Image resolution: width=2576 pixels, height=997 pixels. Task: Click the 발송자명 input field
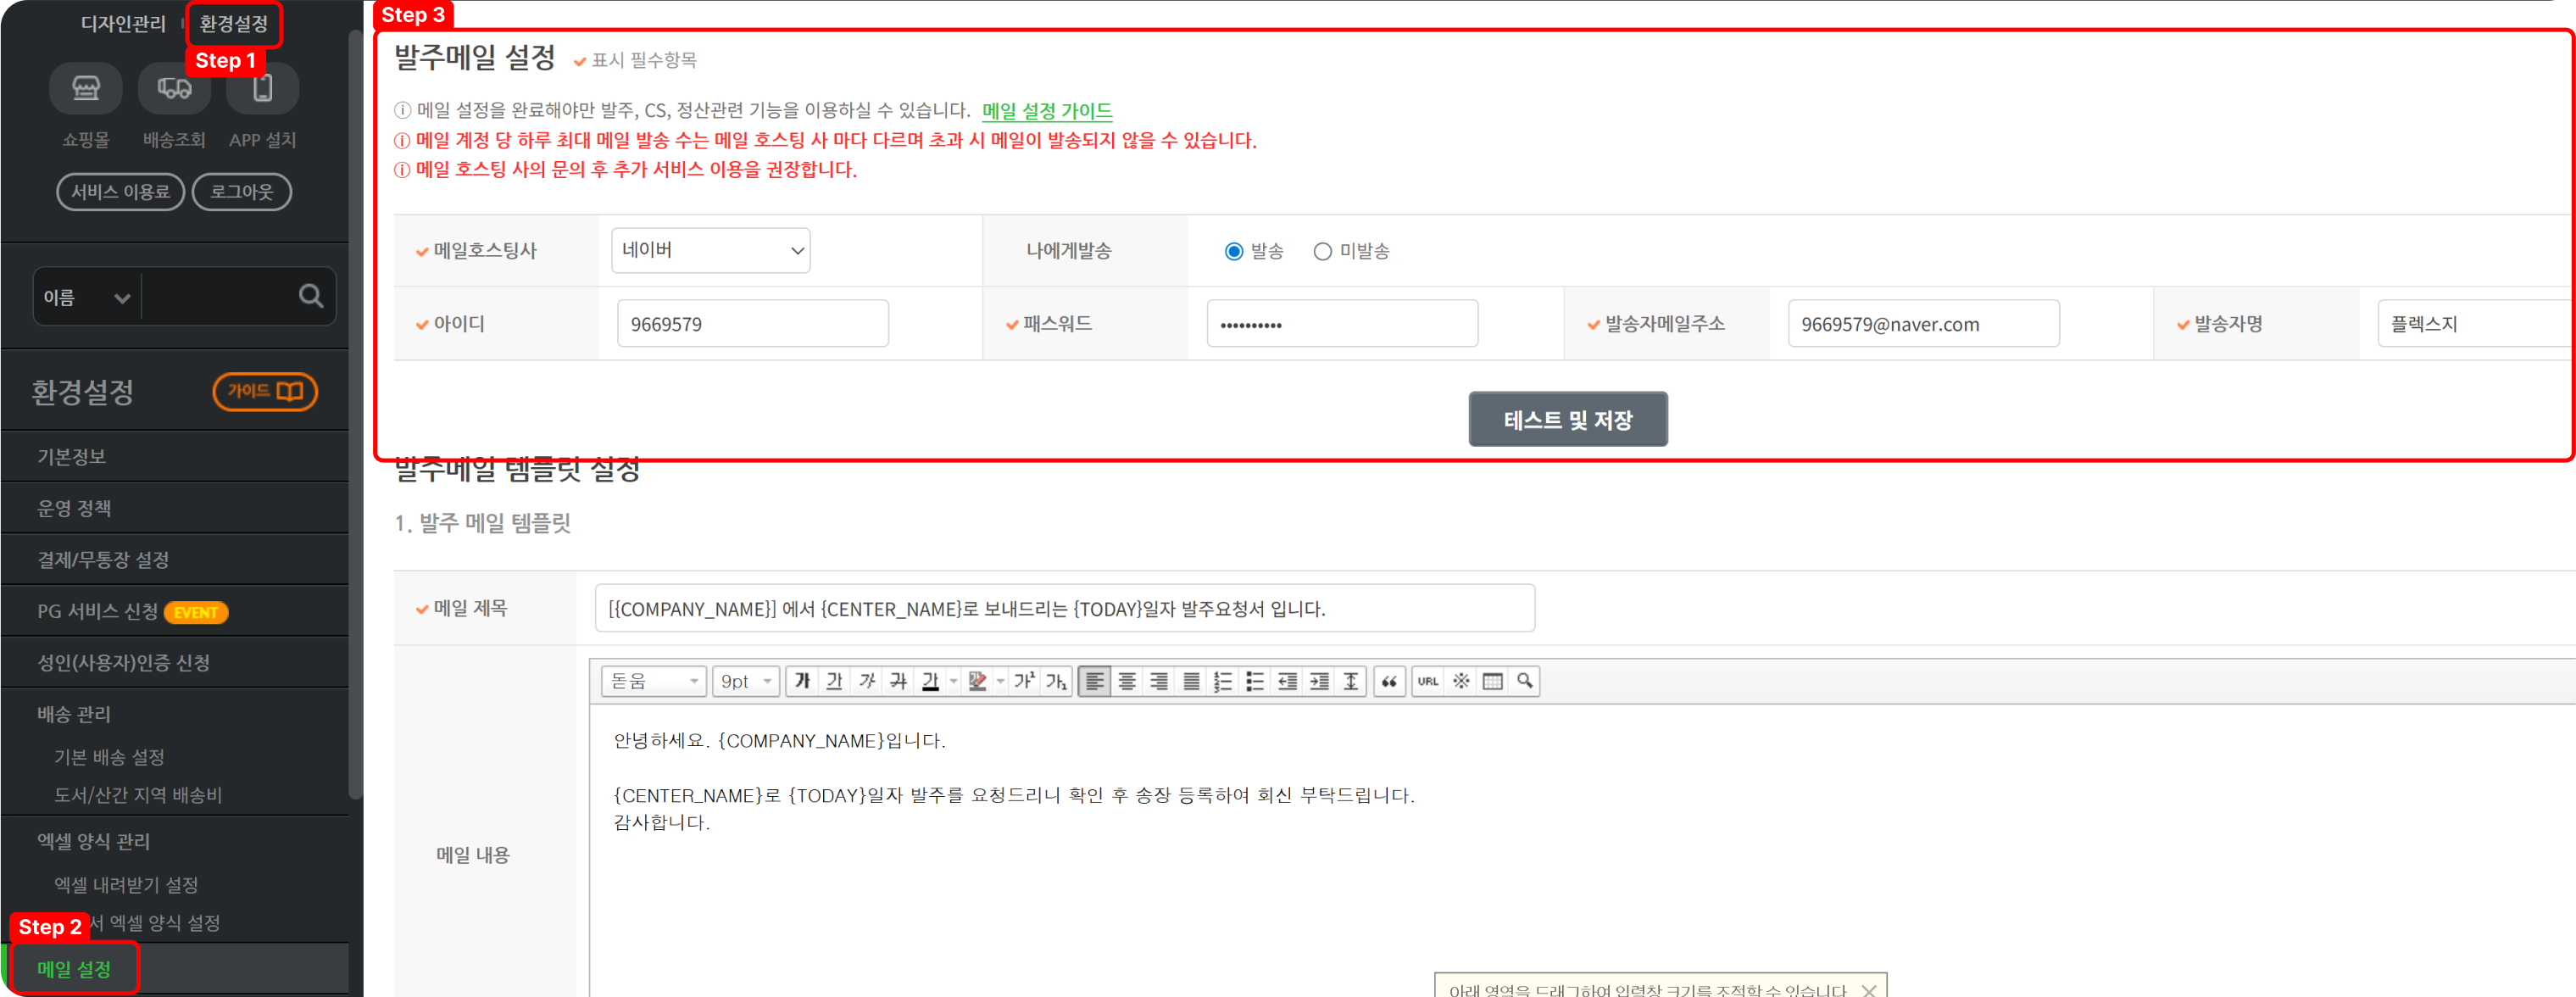coord(2476,324)
